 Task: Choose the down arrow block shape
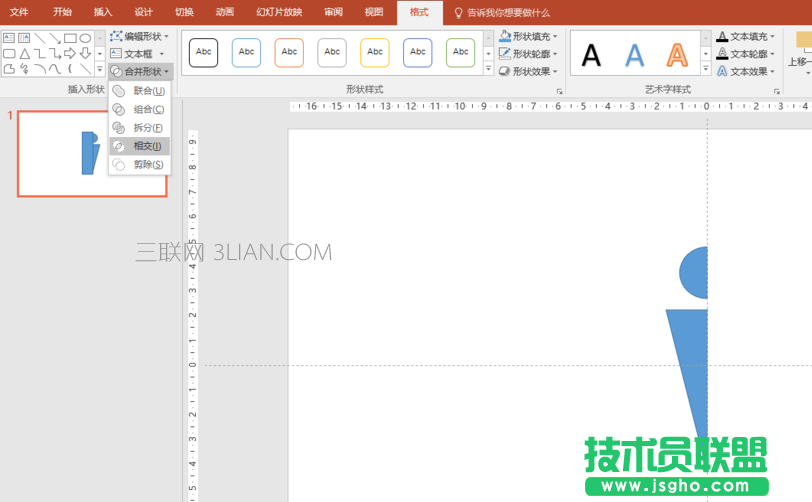click(x=85, y=53)
